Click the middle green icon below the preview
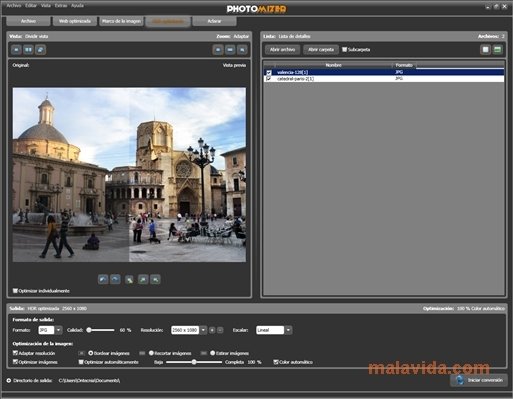 (x=129, y=279)
